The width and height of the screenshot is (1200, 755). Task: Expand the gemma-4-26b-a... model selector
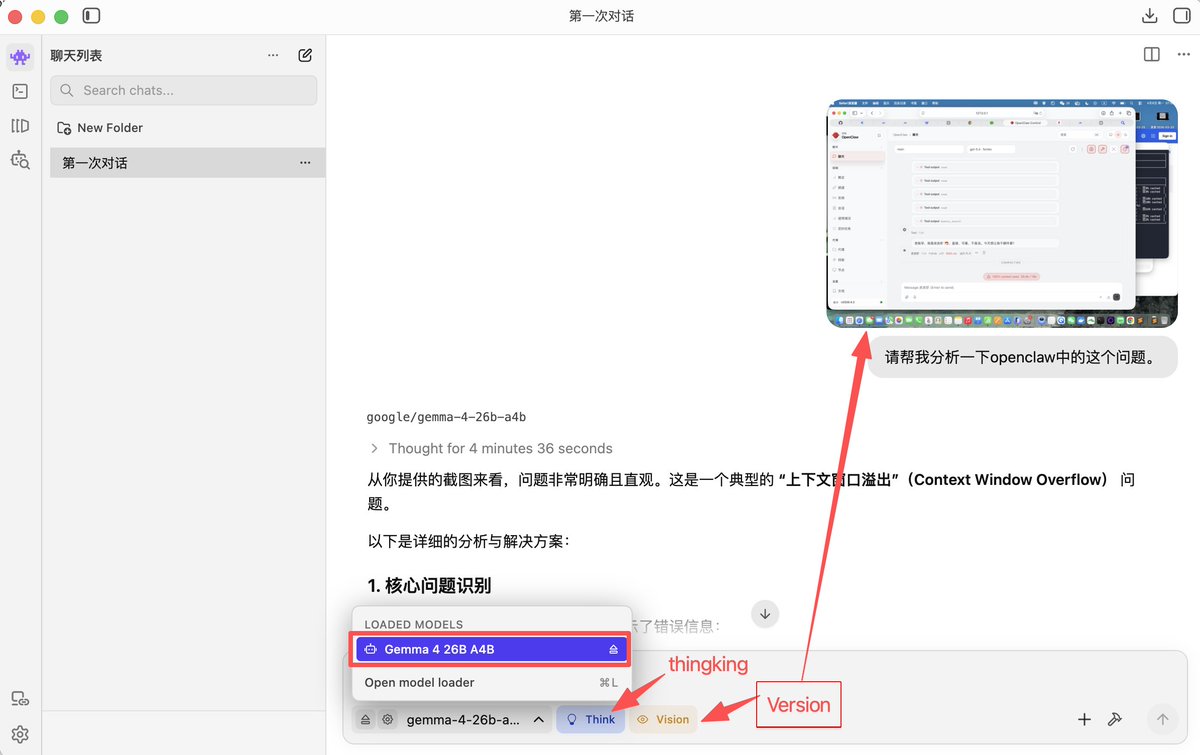[476, 719]
